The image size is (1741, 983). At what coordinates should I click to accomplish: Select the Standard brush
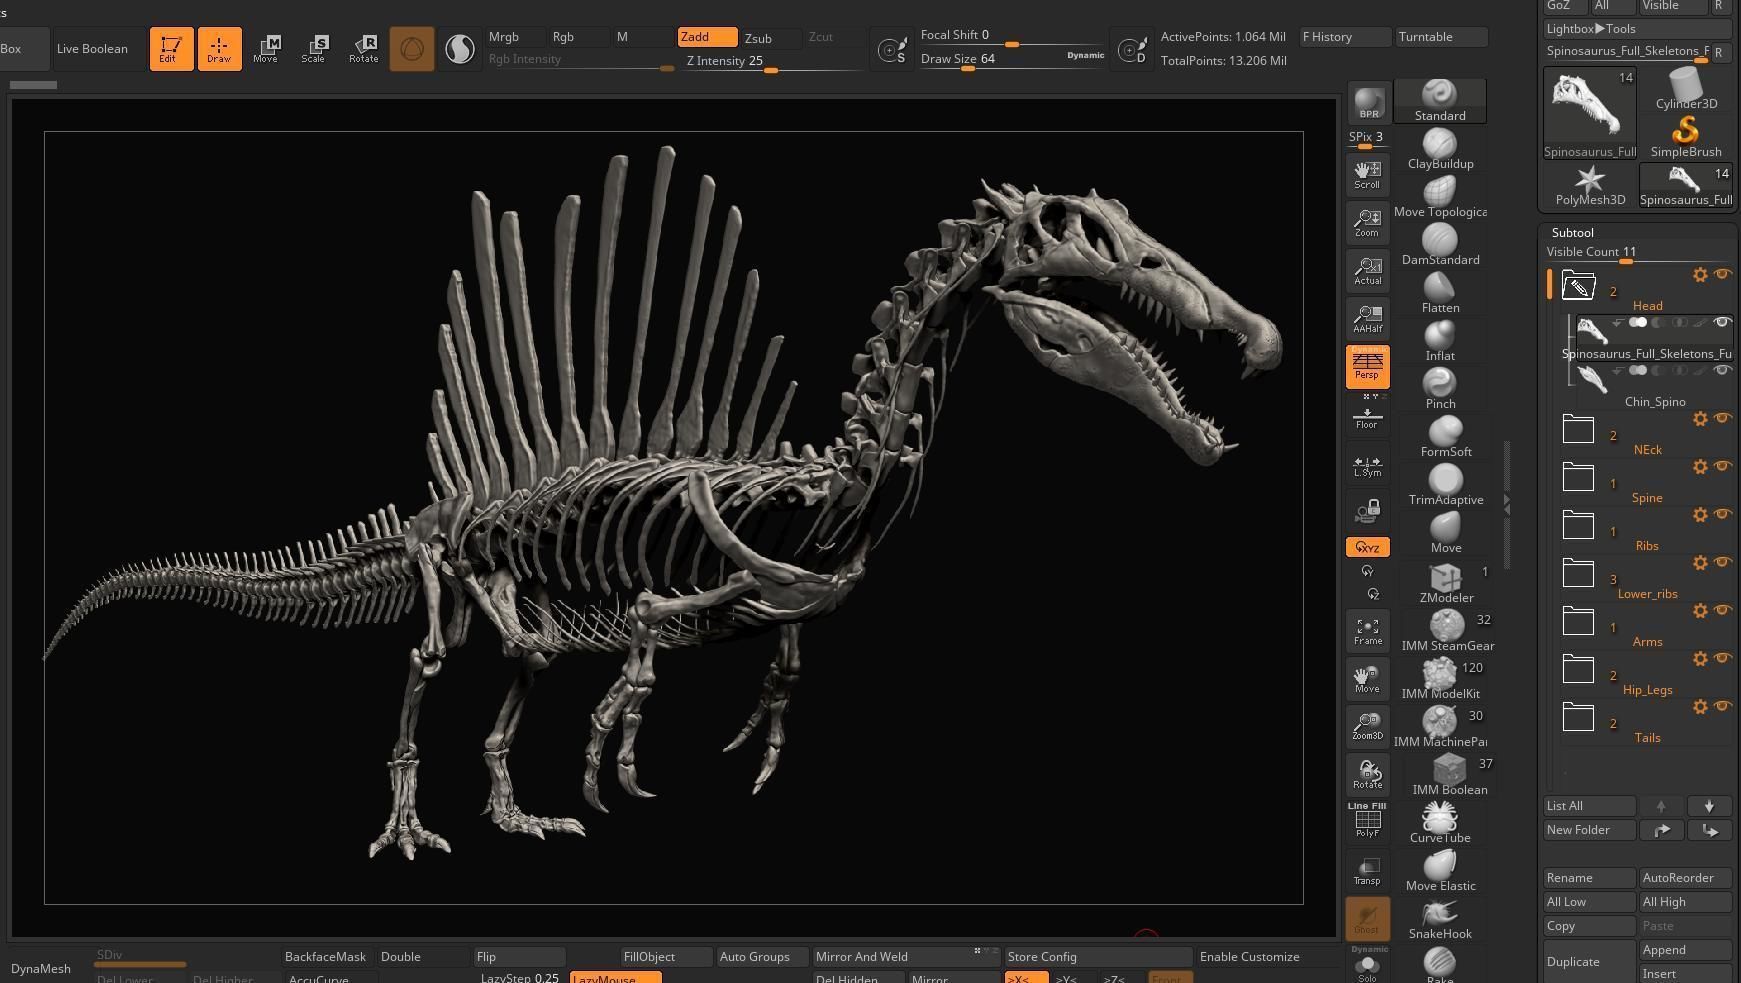click(x=1440, y=101)
